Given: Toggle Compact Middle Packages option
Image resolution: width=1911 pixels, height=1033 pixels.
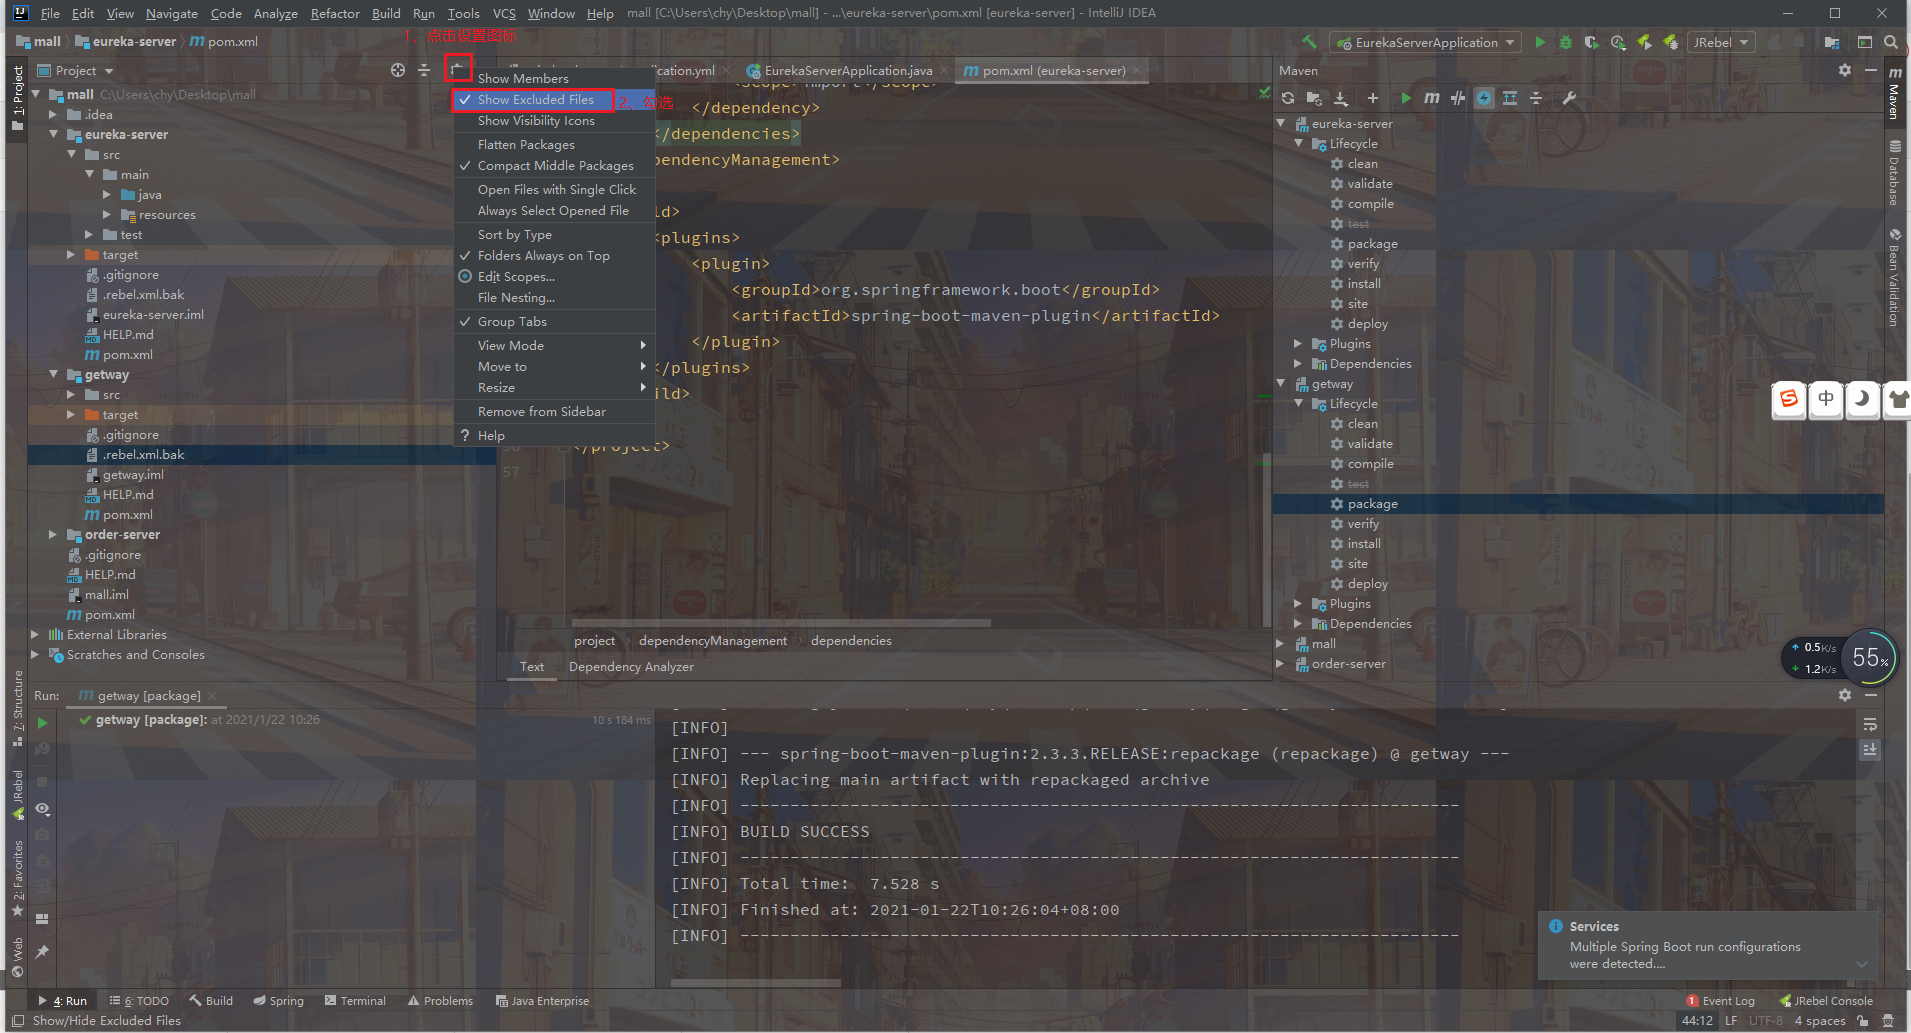Looking at the screenshot, I should 554,166.
